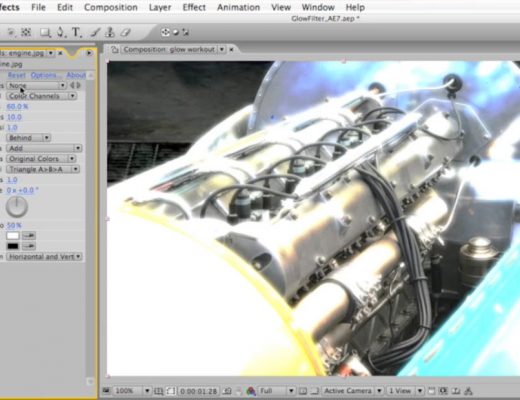This screenshot has width=520, height=400.
Task: Click the view axis mode icon
Action: pos(186,32)
